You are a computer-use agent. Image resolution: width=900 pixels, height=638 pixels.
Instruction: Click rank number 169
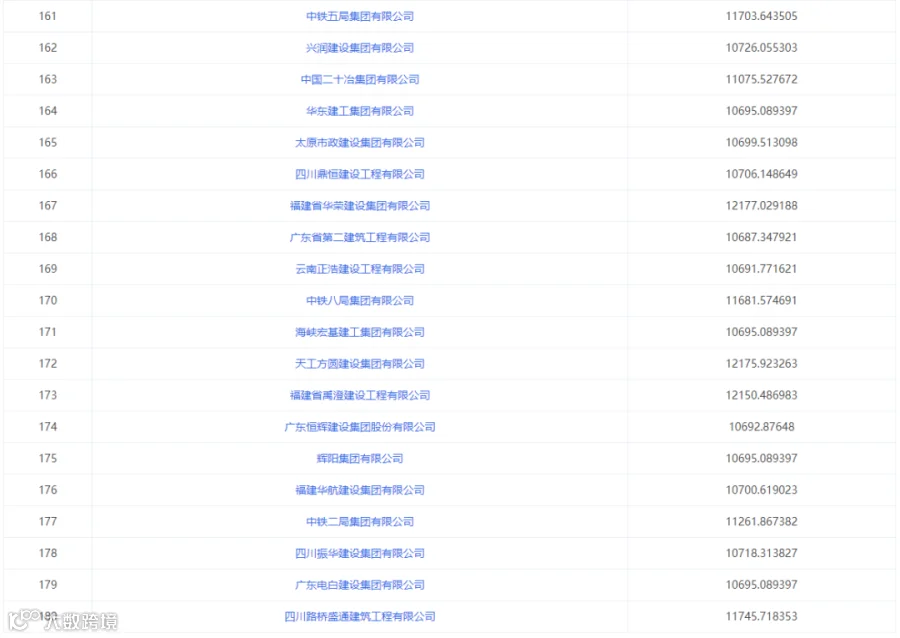[48, 269]
